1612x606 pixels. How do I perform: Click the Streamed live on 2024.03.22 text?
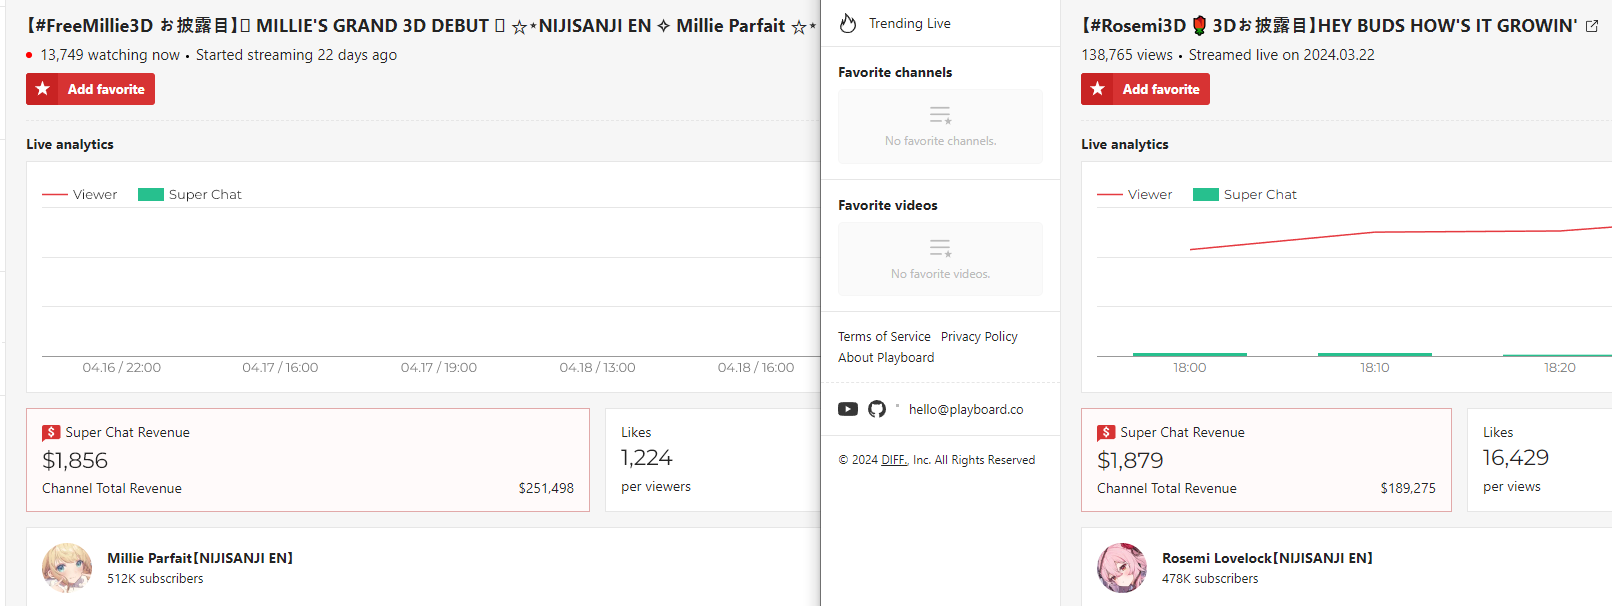[1282, 55]
